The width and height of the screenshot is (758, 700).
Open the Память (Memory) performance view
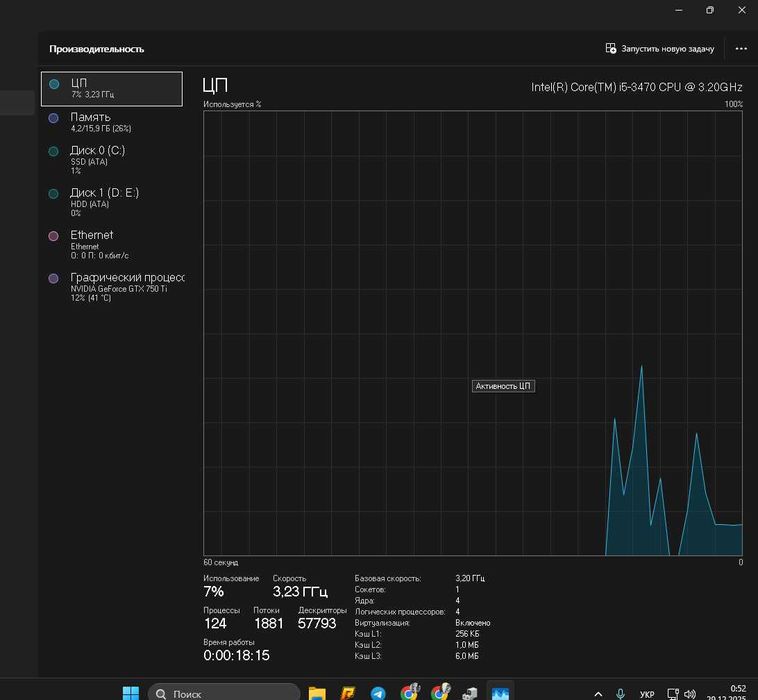point(112,122)
